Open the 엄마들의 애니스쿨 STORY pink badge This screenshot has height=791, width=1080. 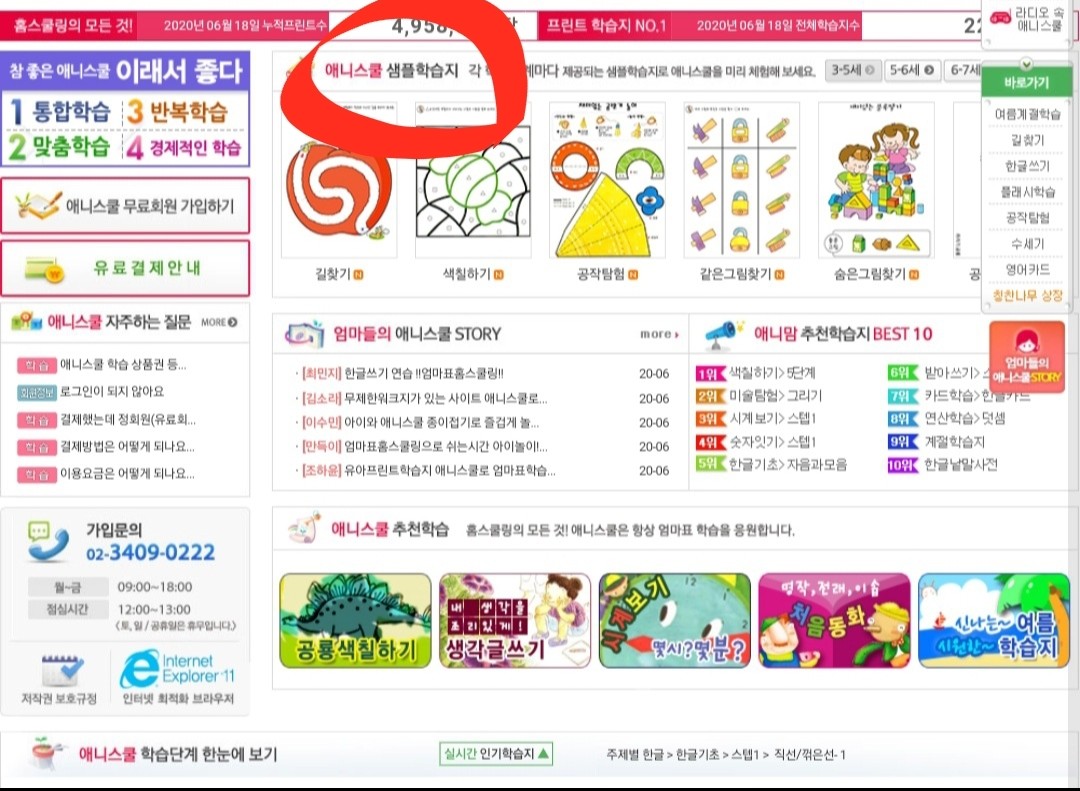pos(1026,357)
